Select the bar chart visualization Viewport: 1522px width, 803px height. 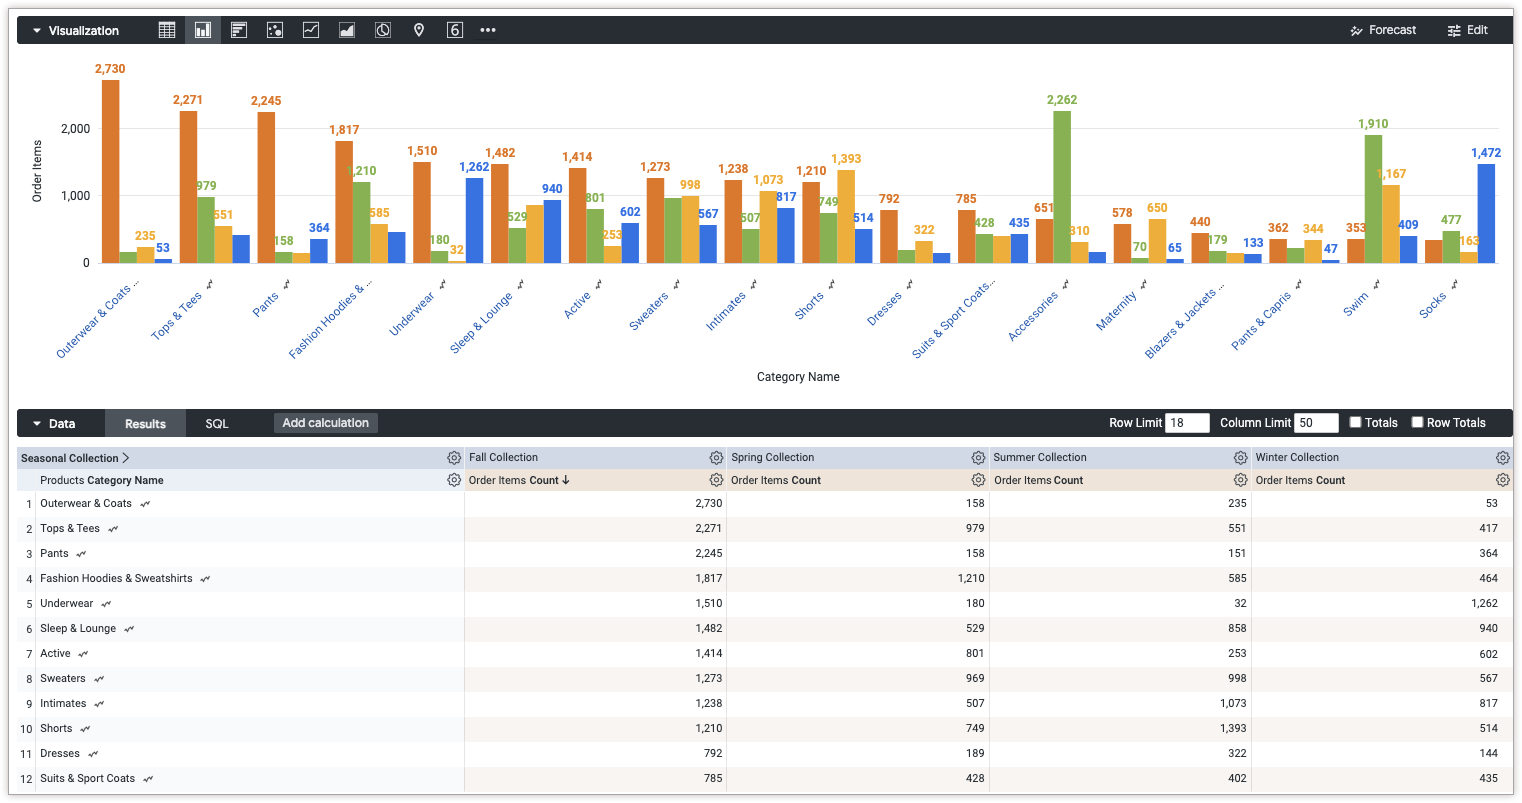click(238, 29)
